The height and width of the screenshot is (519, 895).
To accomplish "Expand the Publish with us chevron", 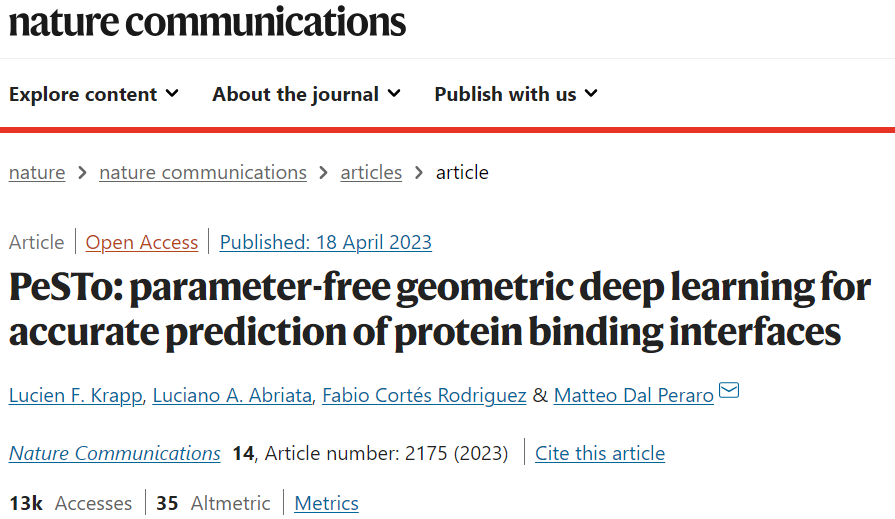I will point(591,93).
